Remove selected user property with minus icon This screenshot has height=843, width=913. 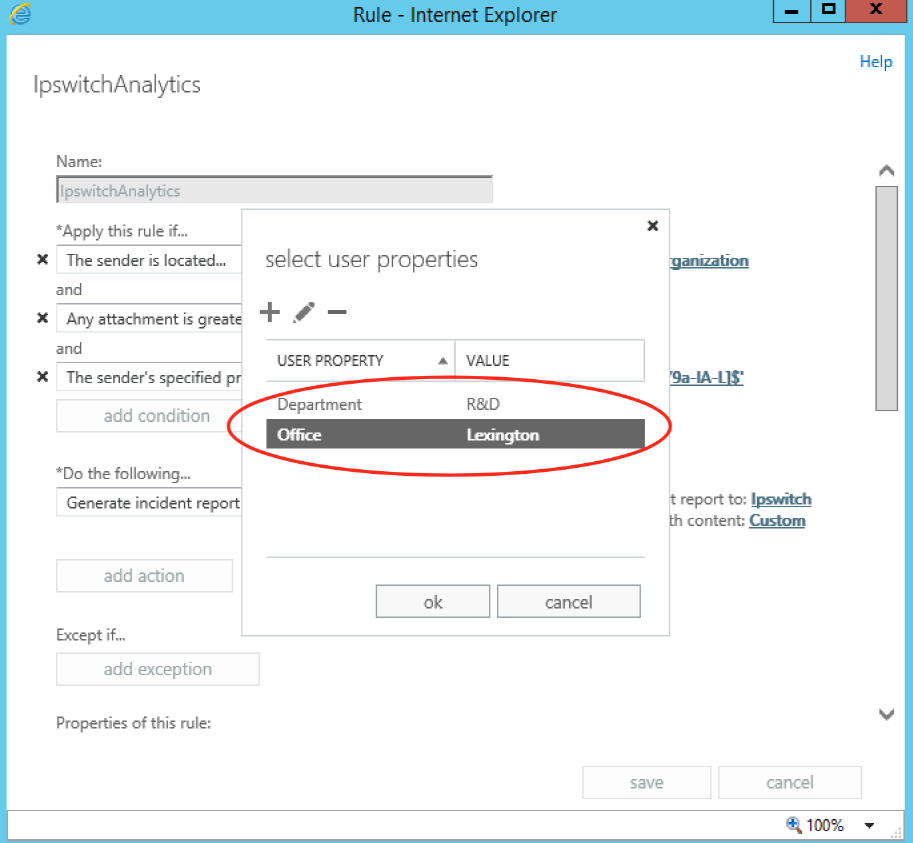(x=337, y=312)
